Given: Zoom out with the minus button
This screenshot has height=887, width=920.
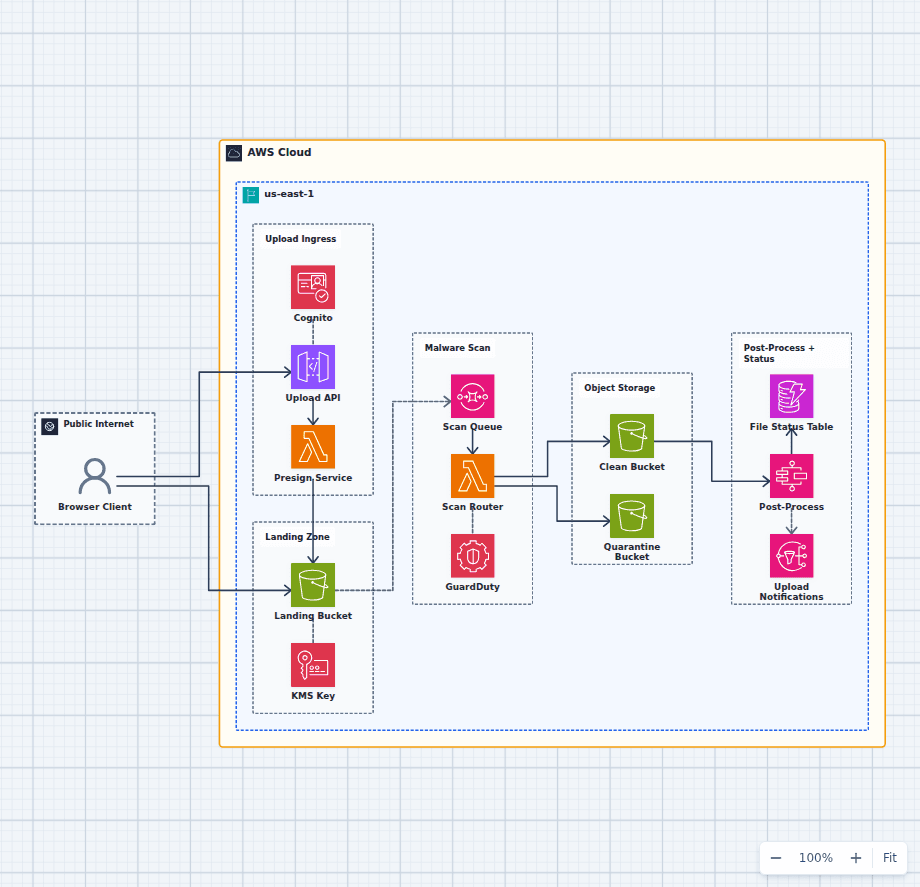Looking at the screenshot, I should 776,858.
